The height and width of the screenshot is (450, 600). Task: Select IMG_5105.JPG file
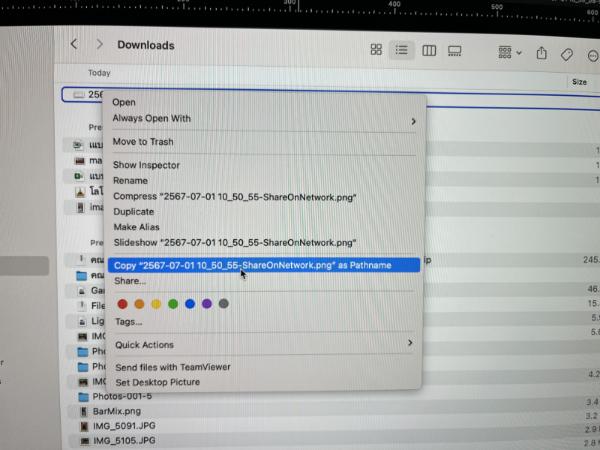coord(124,441)
